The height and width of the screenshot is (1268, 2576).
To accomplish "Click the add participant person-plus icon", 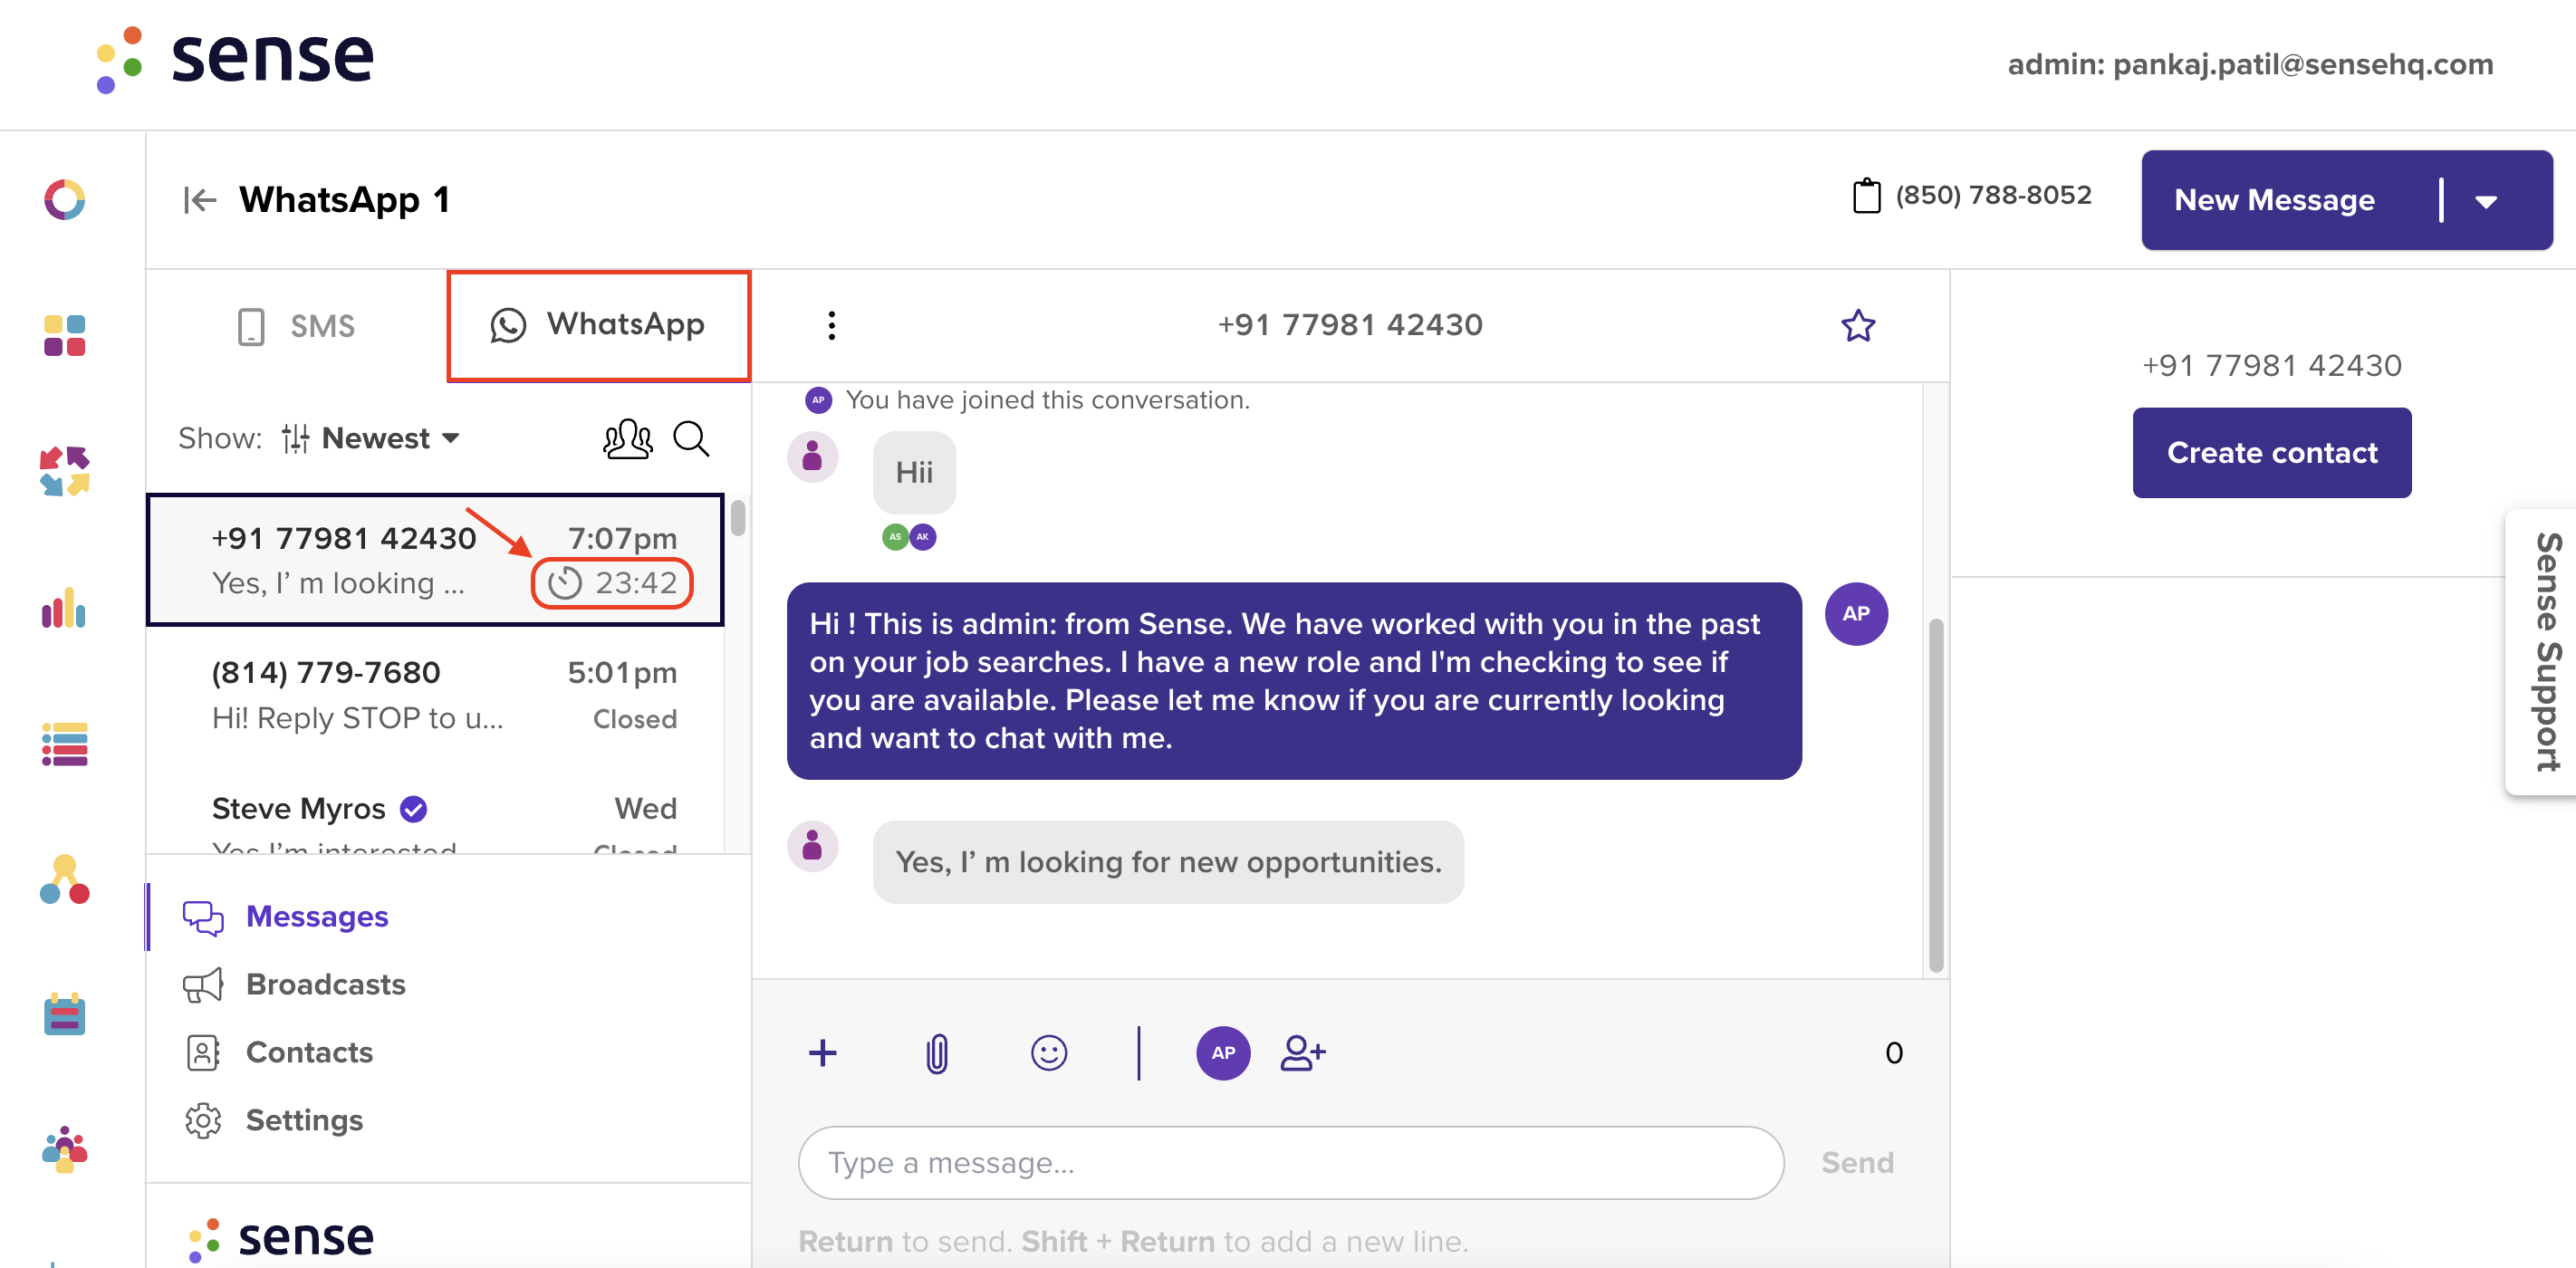I will click(x=1302, y=1052).
